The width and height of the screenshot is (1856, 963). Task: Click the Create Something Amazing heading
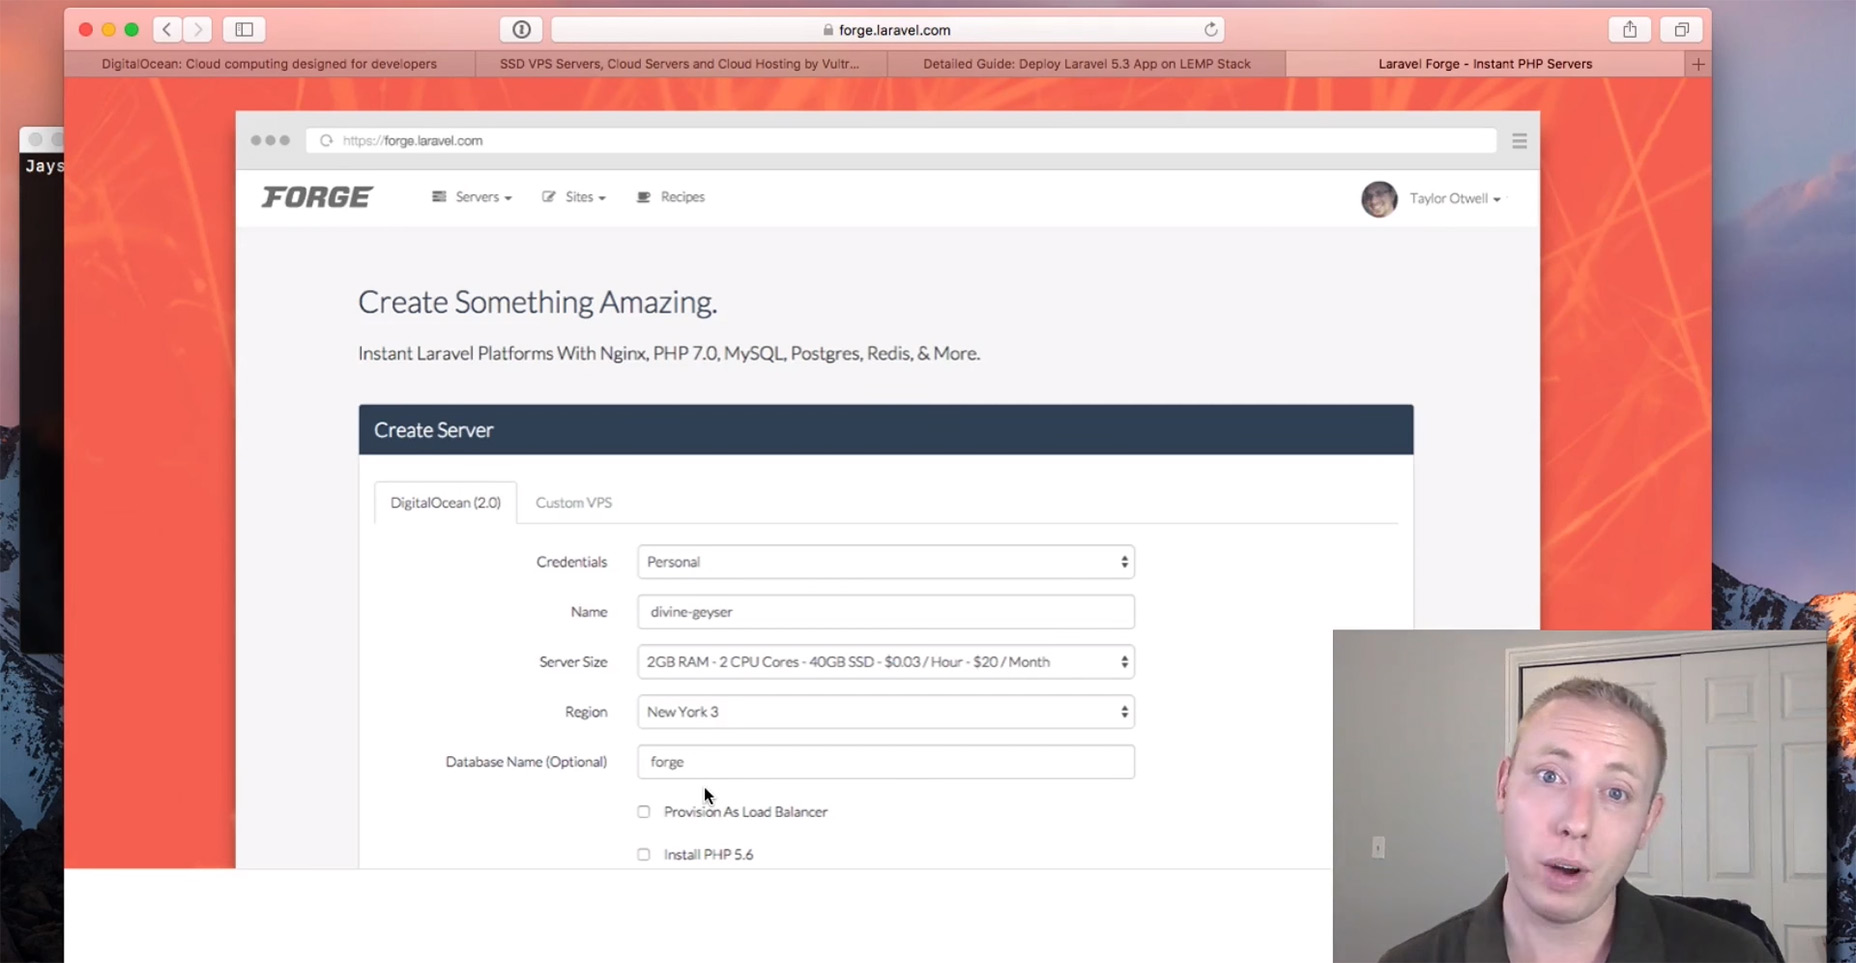pyautogui.click(x=538, y=302)
